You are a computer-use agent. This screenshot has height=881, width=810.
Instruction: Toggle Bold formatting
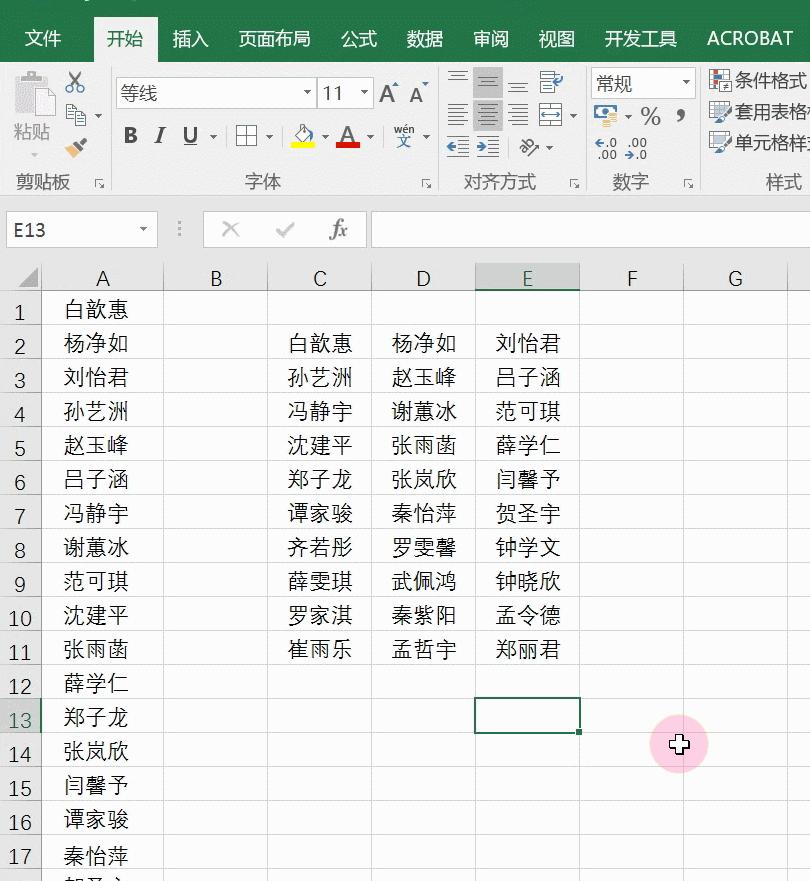[129, 135]
